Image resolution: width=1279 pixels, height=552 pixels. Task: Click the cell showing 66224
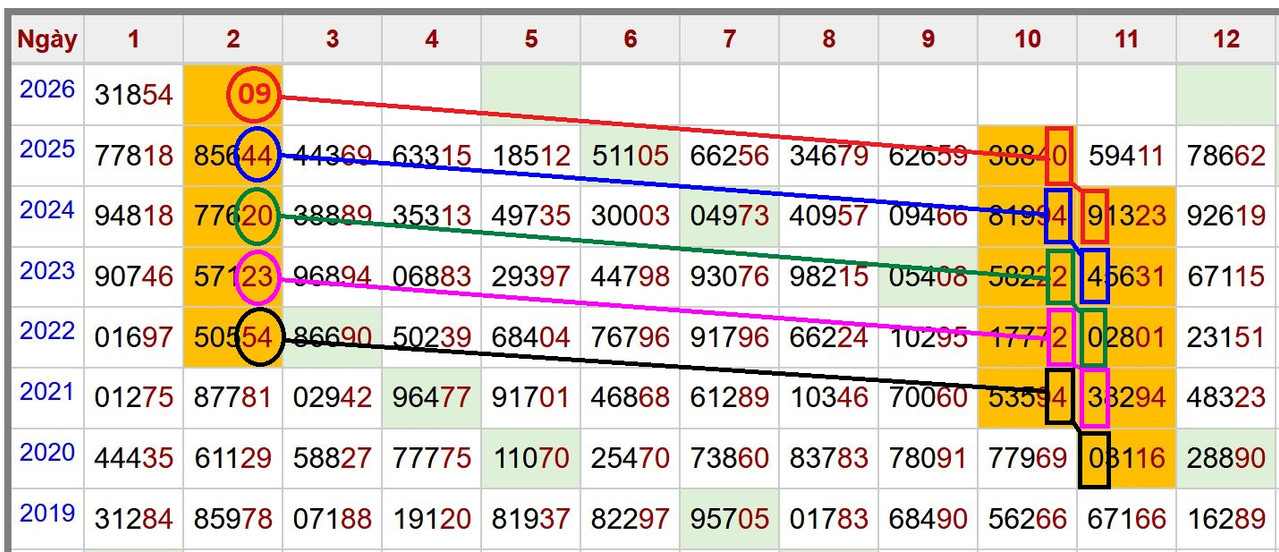(x=828, y=338)
